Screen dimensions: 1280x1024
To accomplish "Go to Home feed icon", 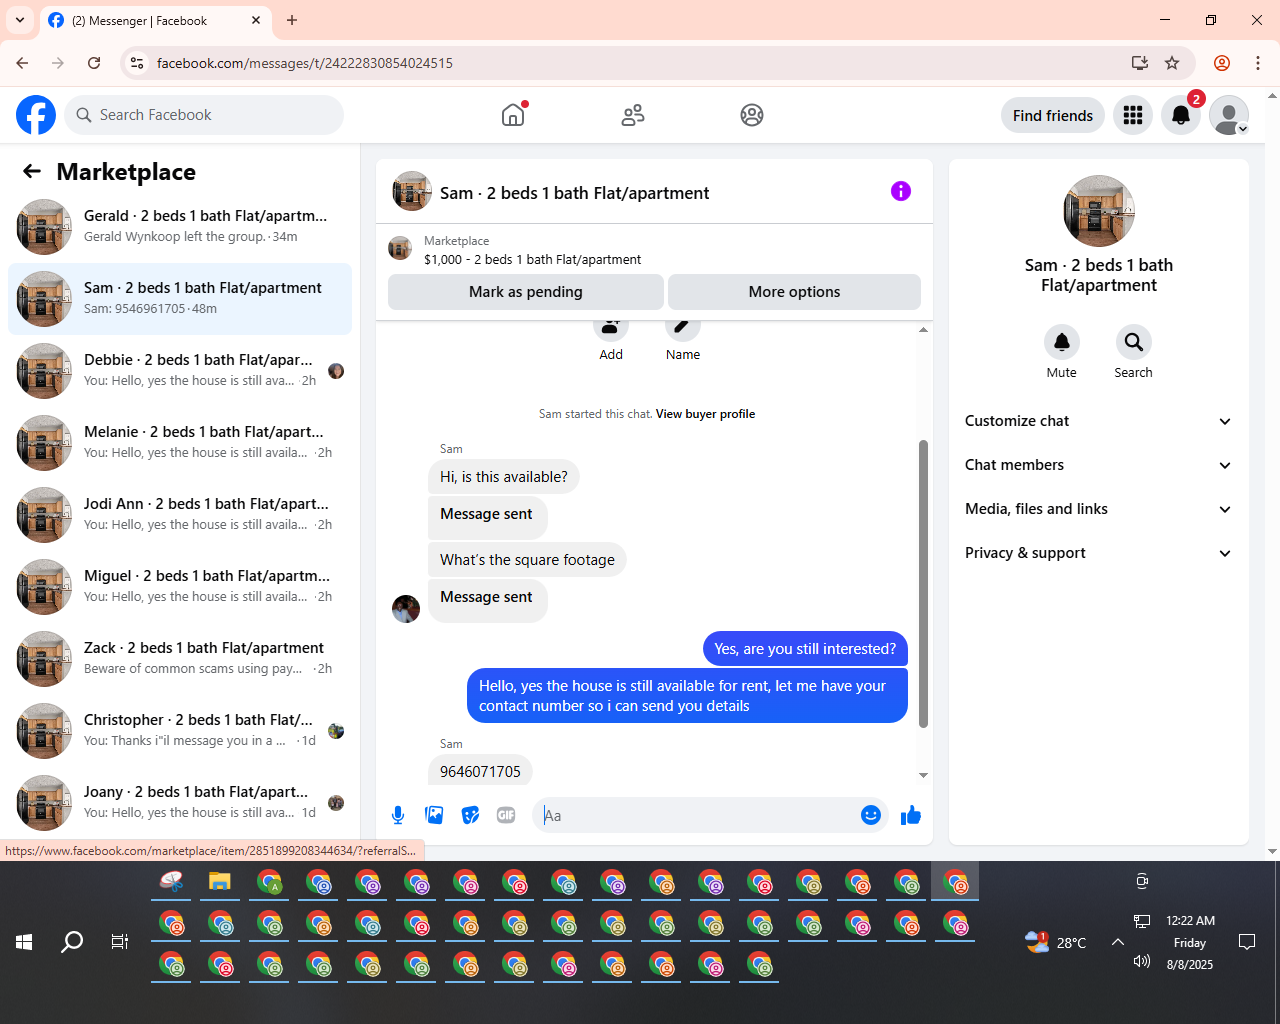I will [513, 115].
